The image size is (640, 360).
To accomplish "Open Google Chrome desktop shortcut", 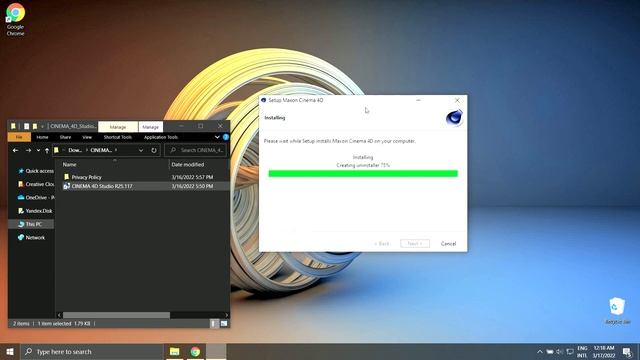I will pos(16,19).
